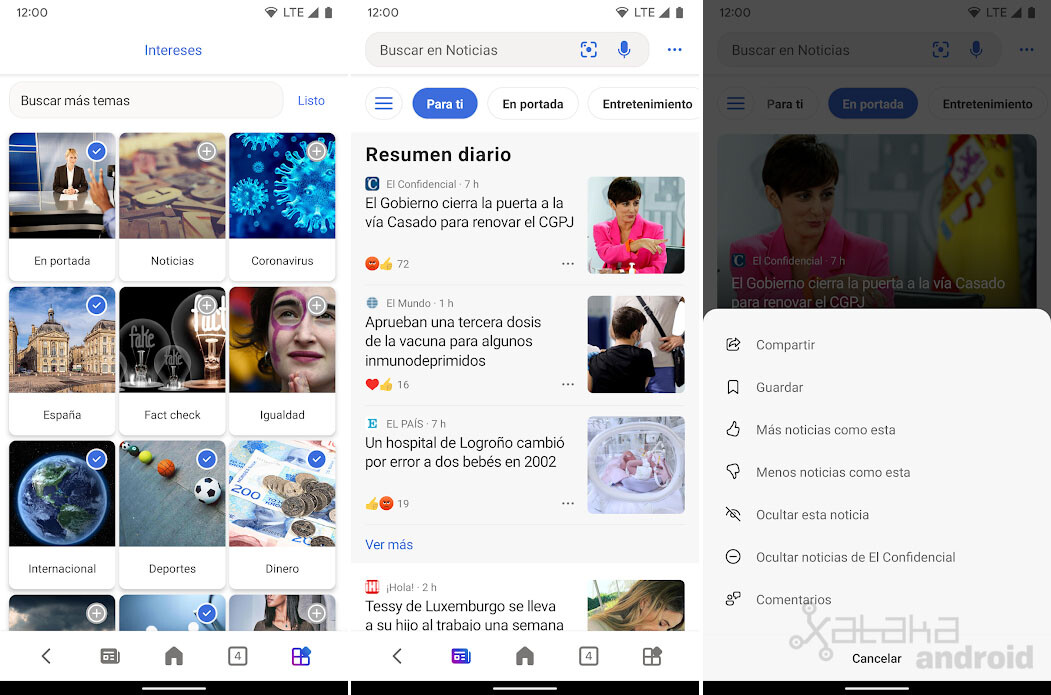Tap Cancelar to dismiss the article menu

(876, 658)
